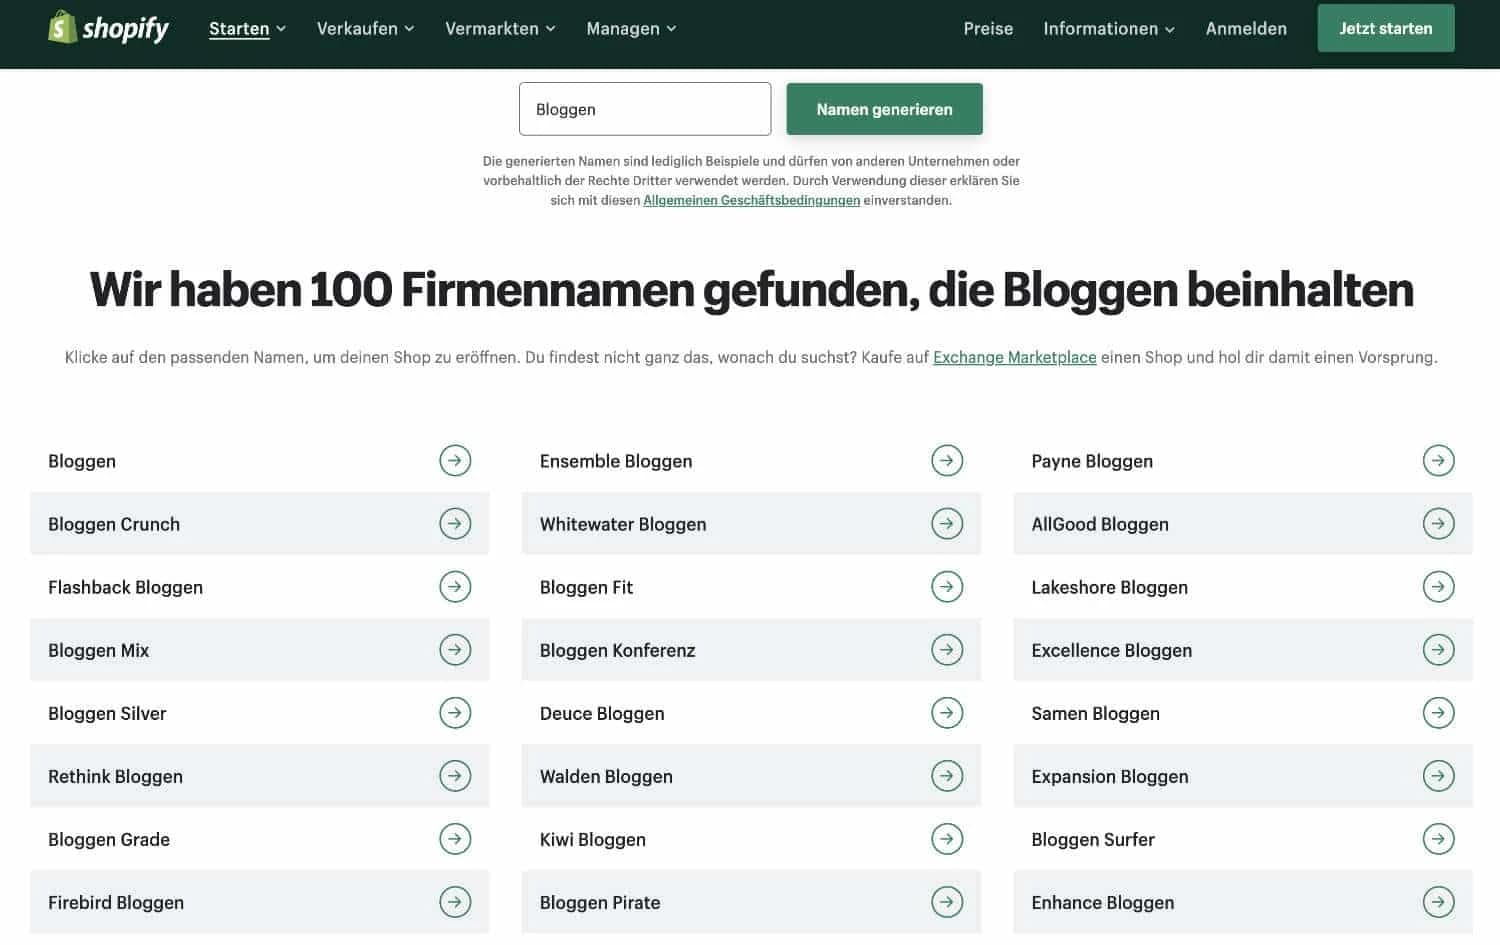Click the arrow beside "Kiwi Bloggen"

pos(947,838)
